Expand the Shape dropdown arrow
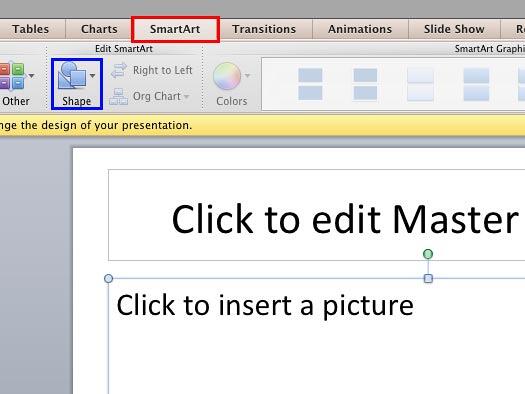525x394 pixels. point(92,76)
